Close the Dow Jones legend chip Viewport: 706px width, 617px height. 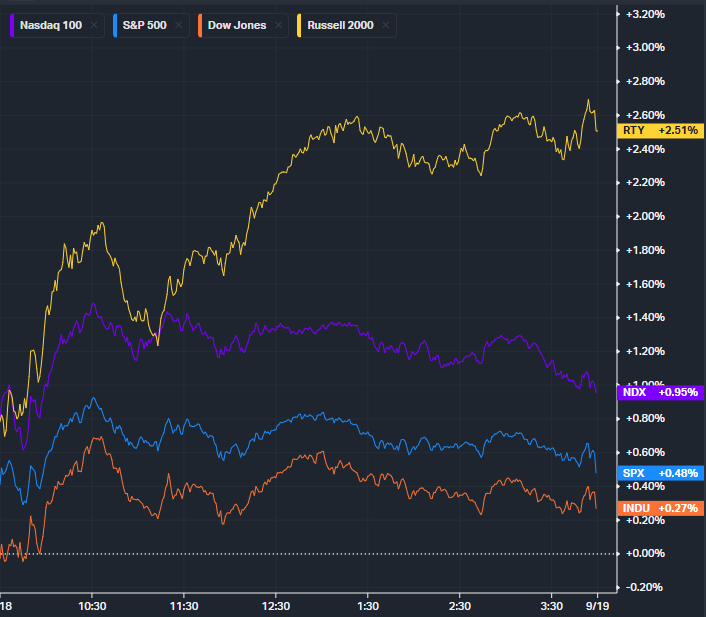[278, 25]
